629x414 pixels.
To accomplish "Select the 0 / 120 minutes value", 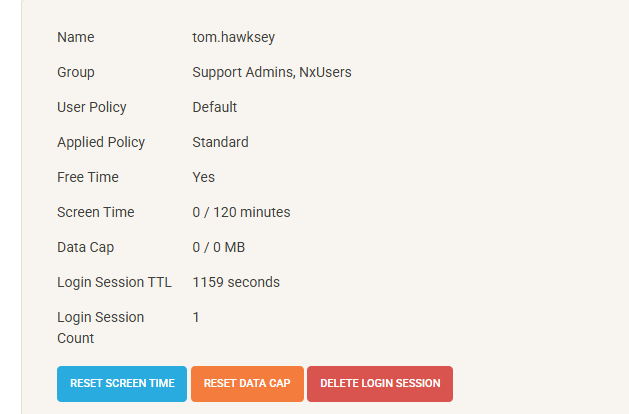I will pos(242,212).
